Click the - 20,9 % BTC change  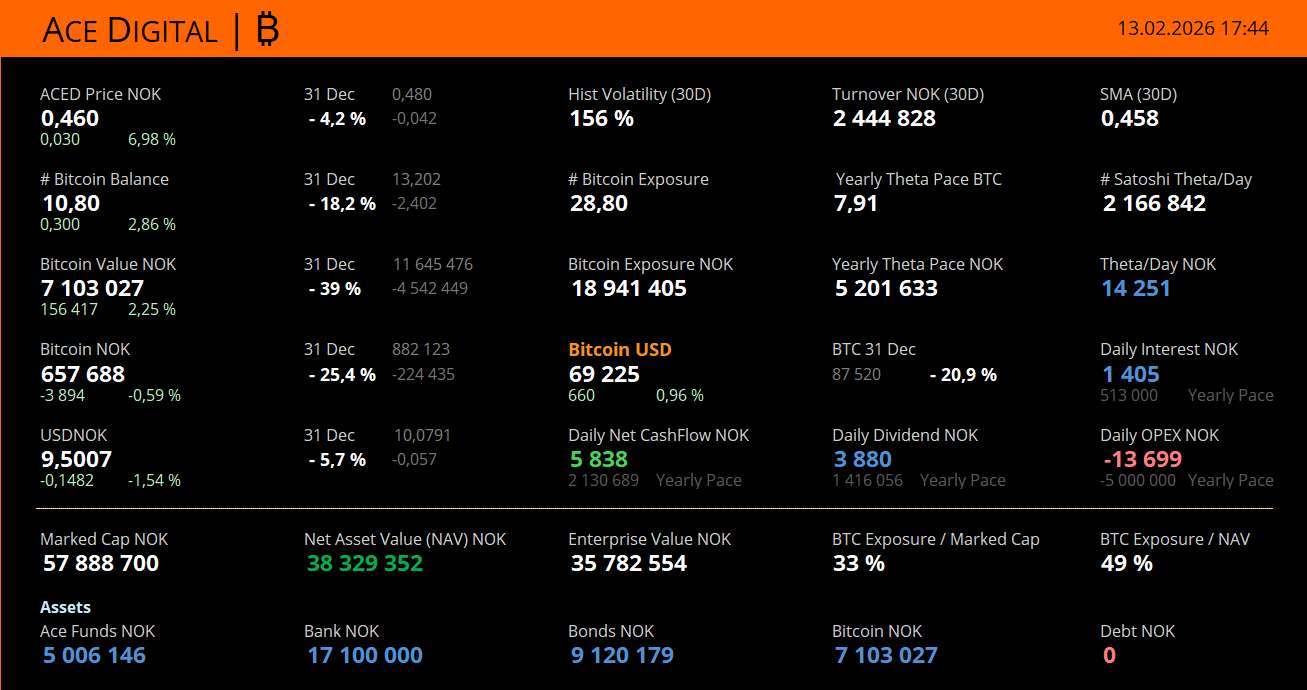[963, 374]
